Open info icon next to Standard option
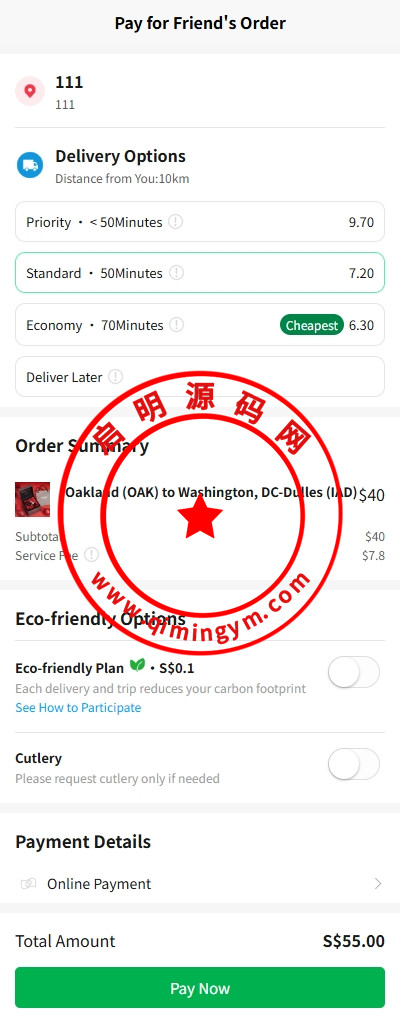 176,273
